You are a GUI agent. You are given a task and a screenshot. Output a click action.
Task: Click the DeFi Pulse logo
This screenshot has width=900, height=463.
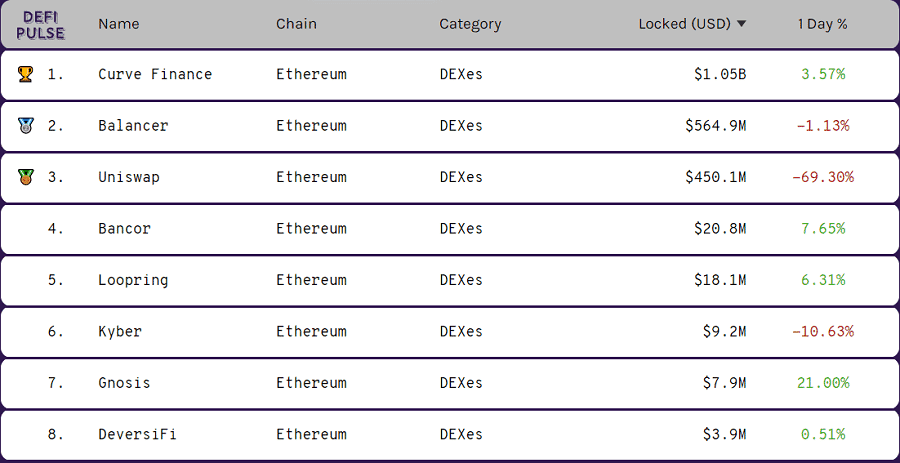40,25
